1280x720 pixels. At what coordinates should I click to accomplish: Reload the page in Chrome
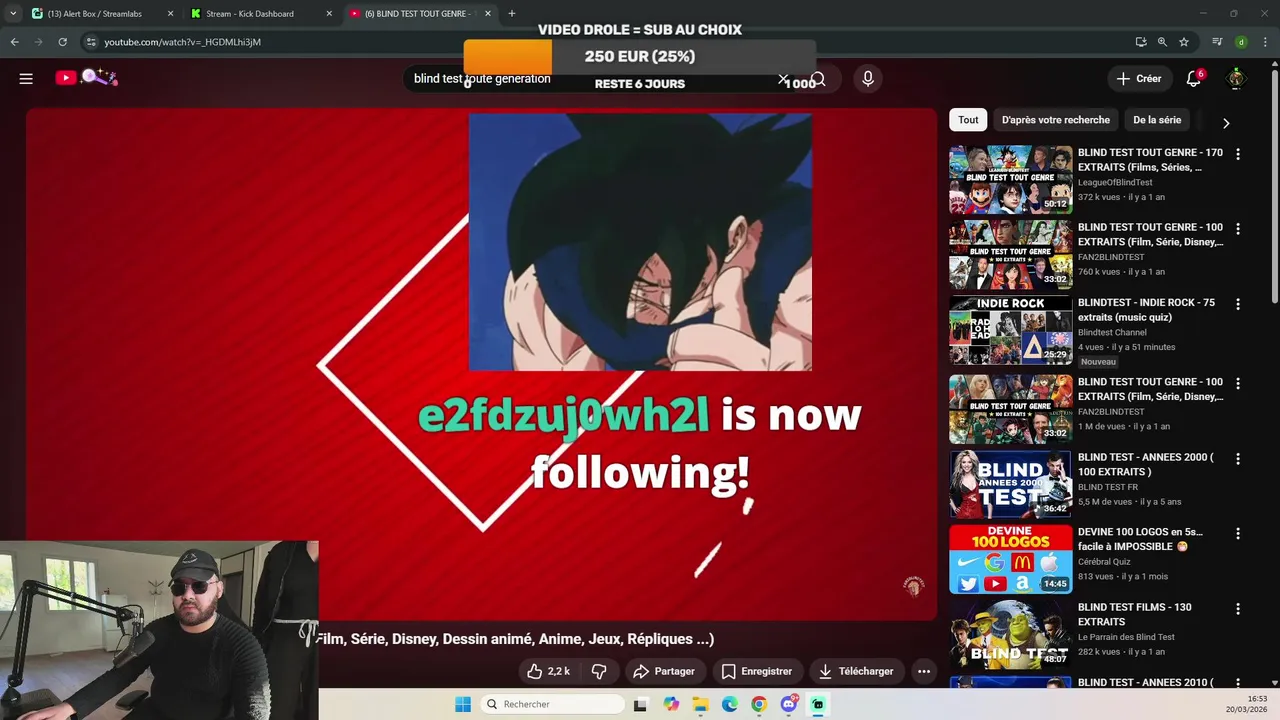(x=62, y=42)
